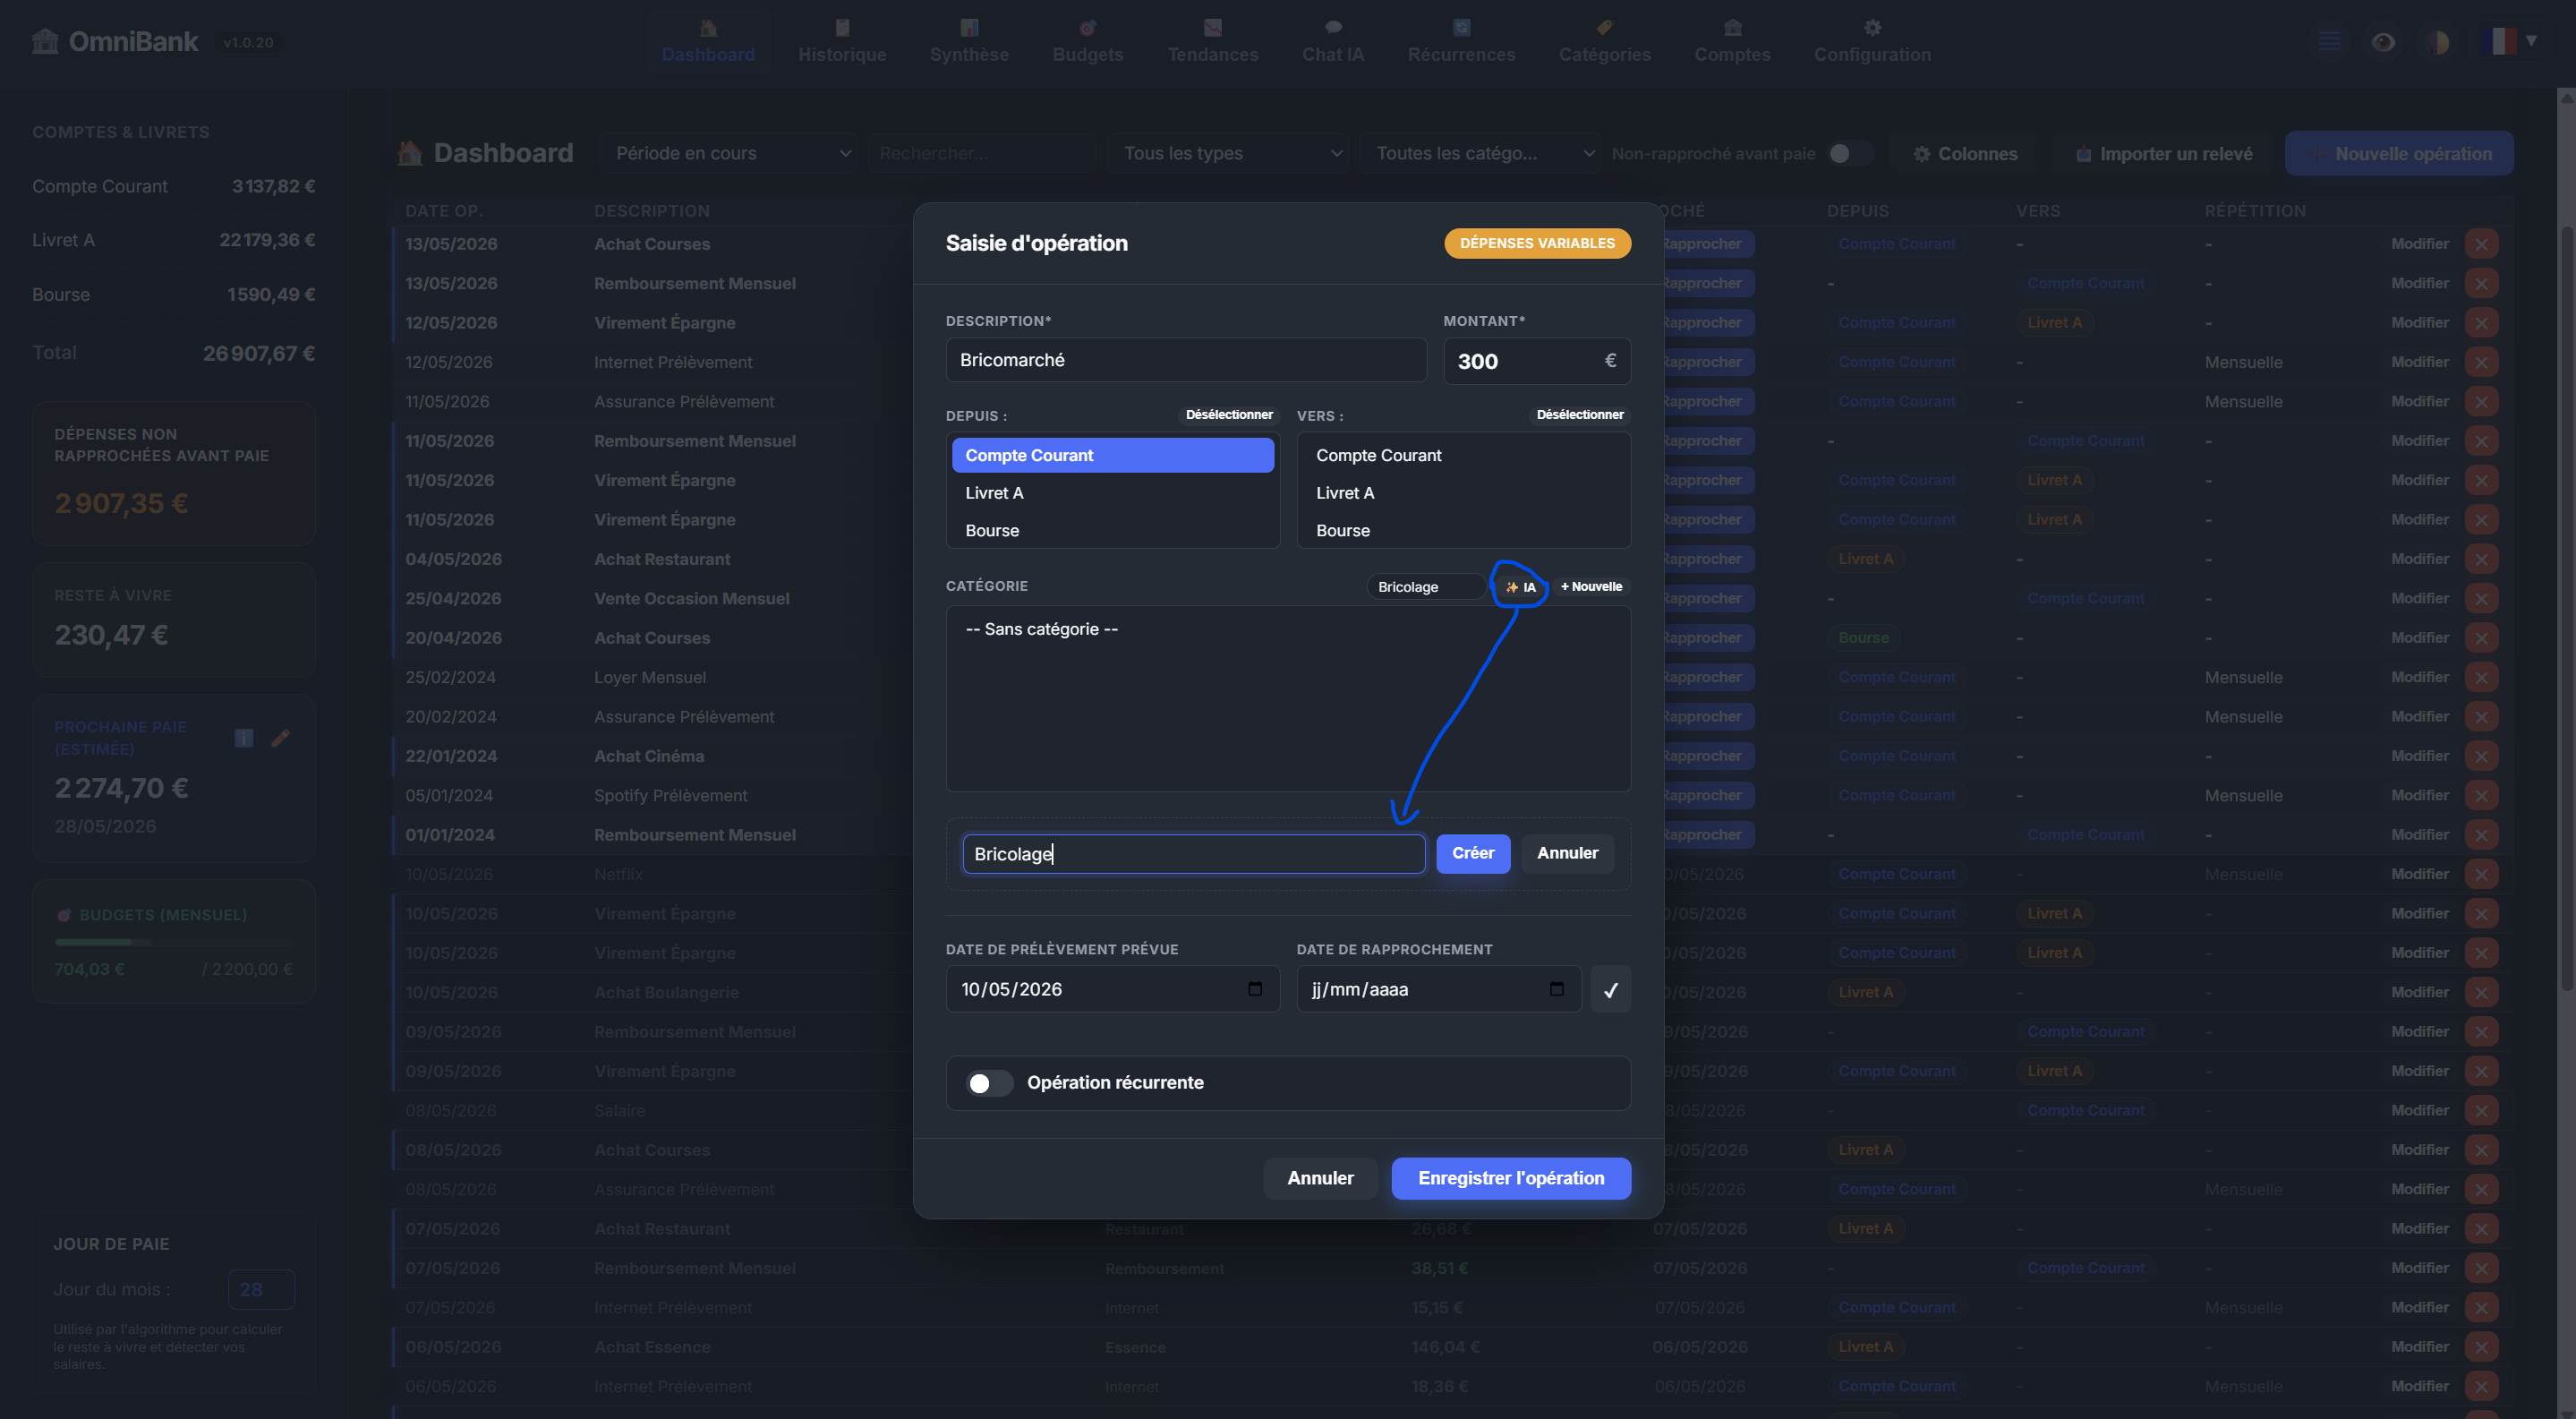Click the Créer button
This screenshot has height=1419, width=2576.
click(1472, 853)
